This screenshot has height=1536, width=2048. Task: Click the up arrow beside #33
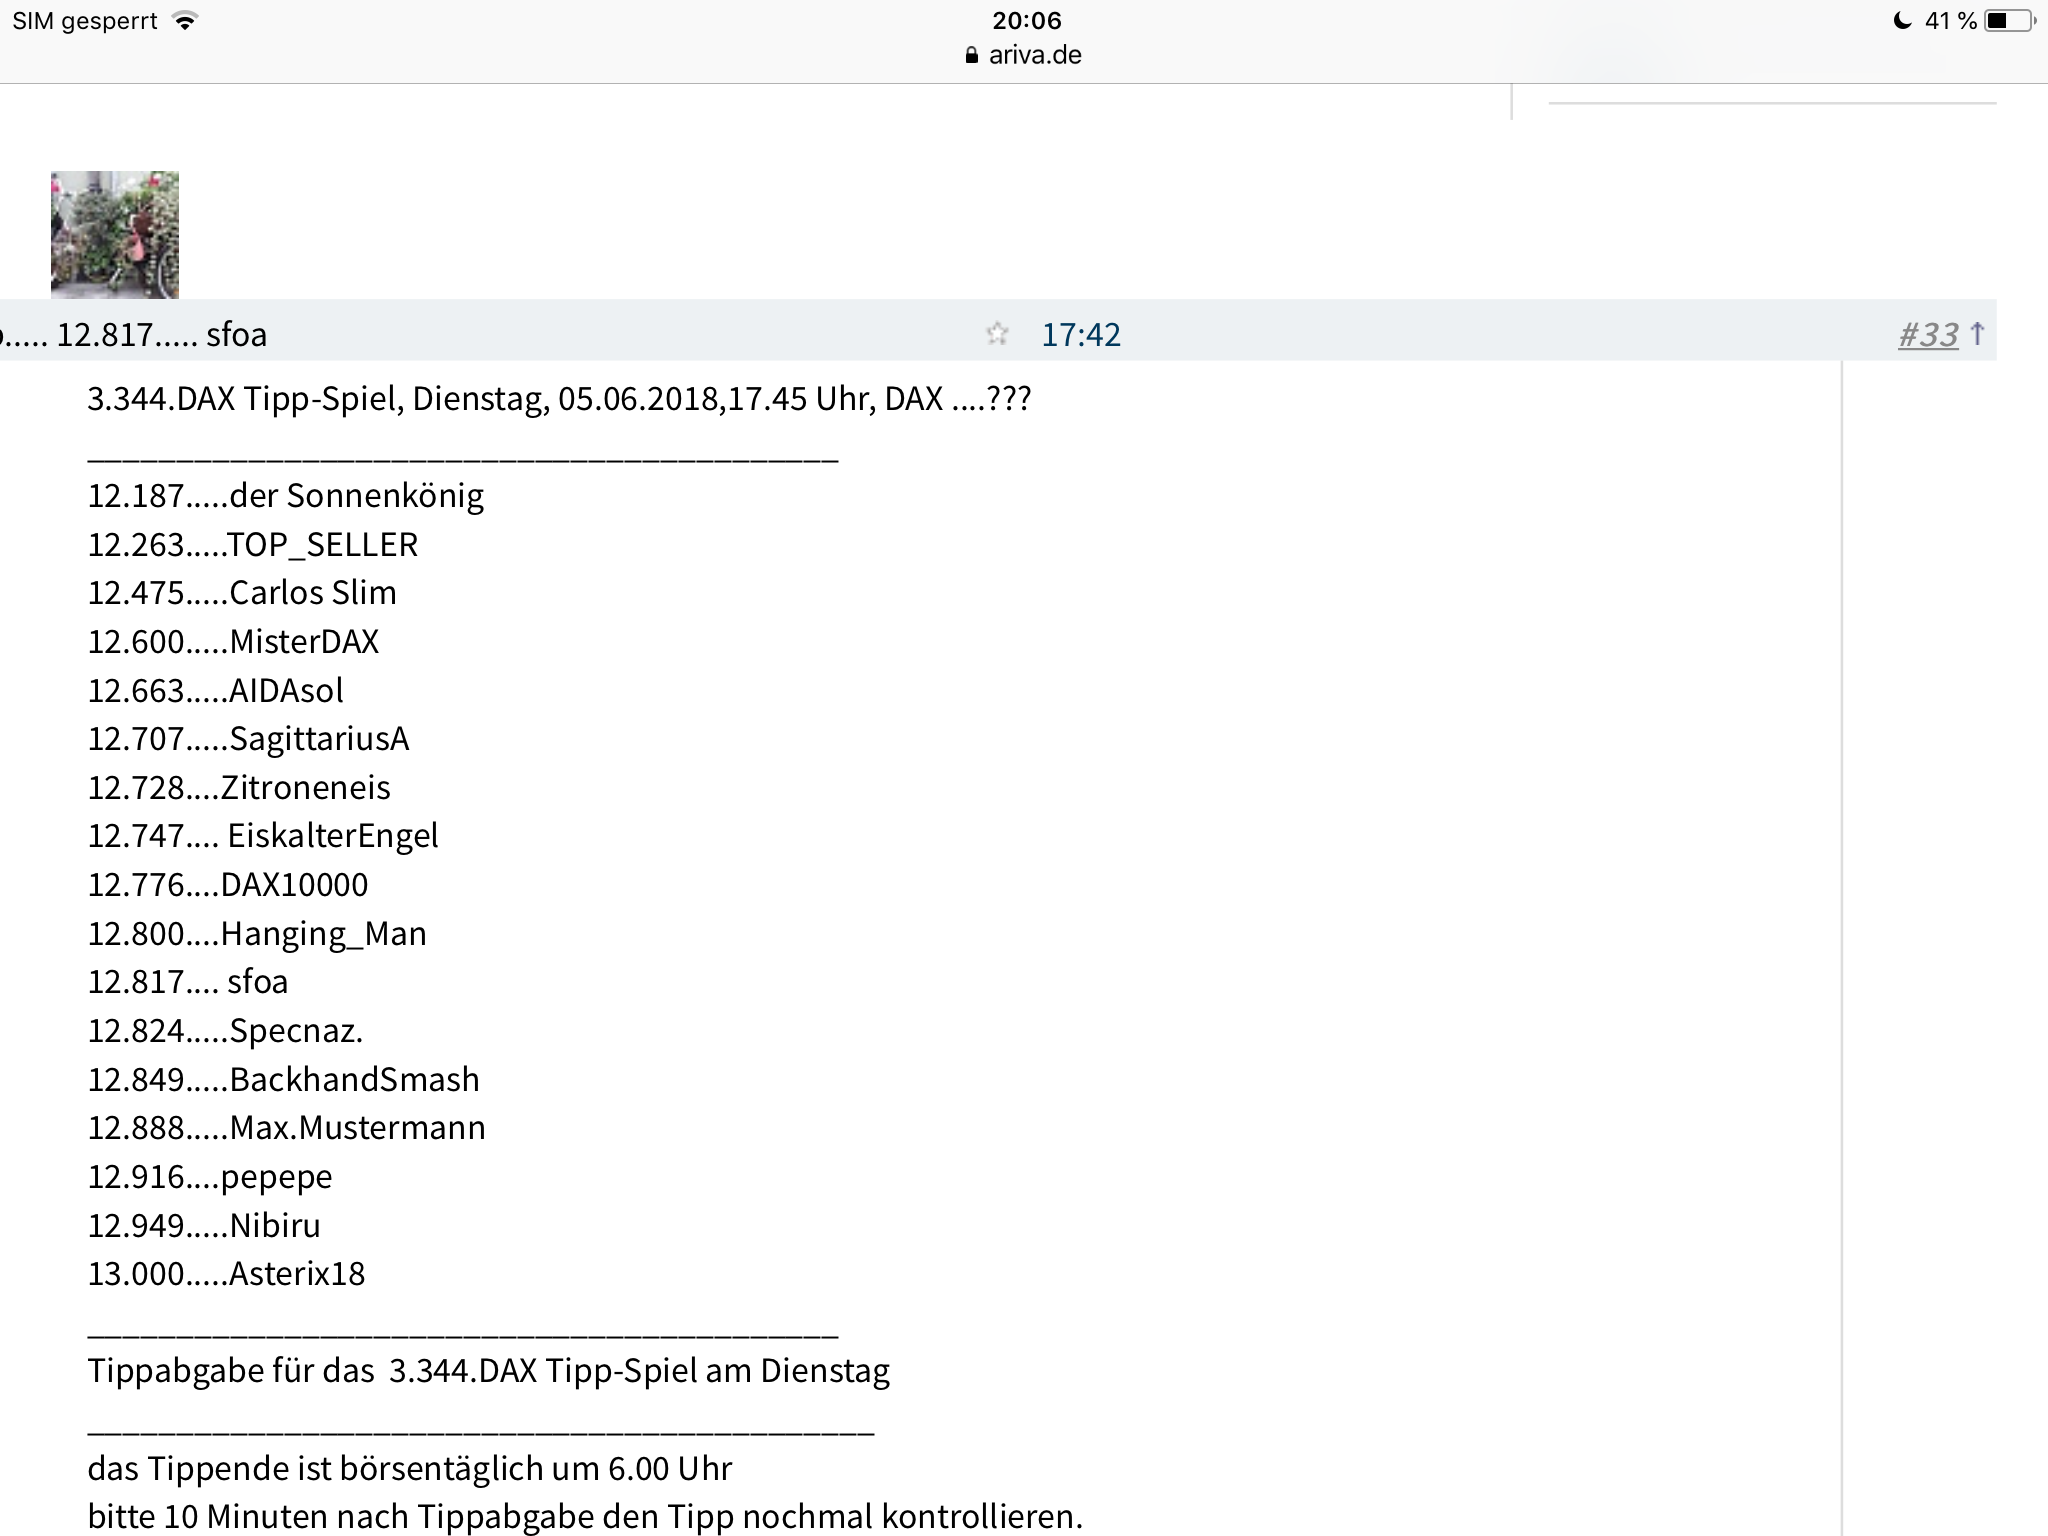(1977, 333)
